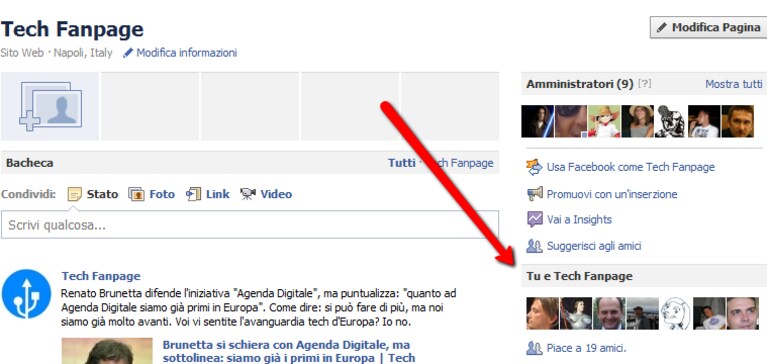
Task: Click the Amministratori (9) heading
Action: click(x=580, y=84)
